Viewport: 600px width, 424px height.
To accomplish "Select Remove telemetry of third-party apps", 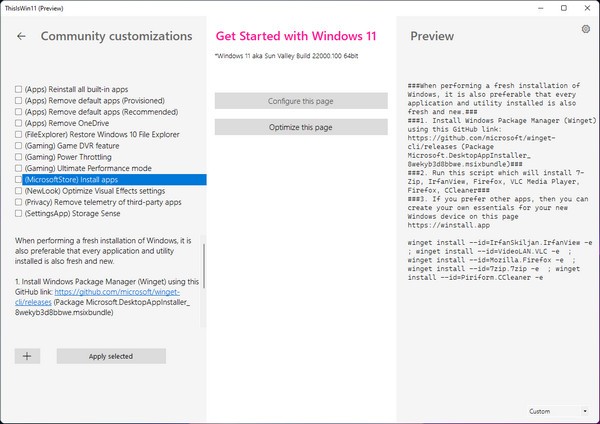I will click(x=19, y=202).
